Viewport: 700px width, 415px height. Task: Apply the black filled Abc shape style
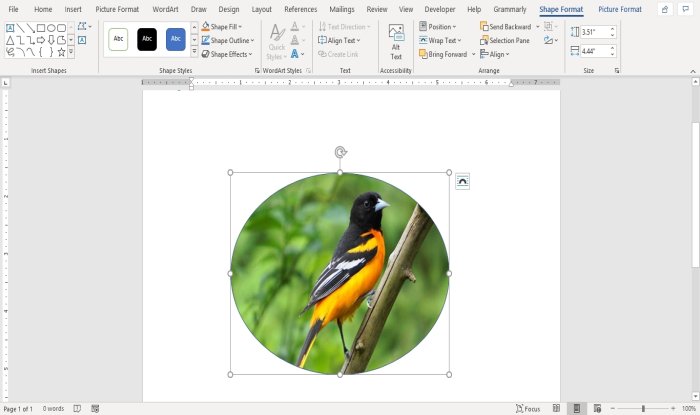tap(147, 39)
